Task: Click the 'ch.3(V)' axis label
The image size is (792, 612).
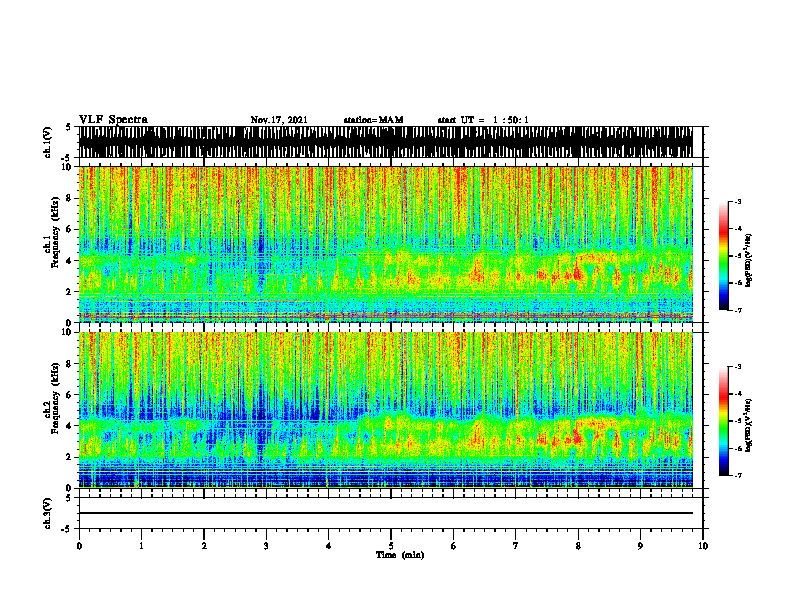Action: tap(47, 513)
